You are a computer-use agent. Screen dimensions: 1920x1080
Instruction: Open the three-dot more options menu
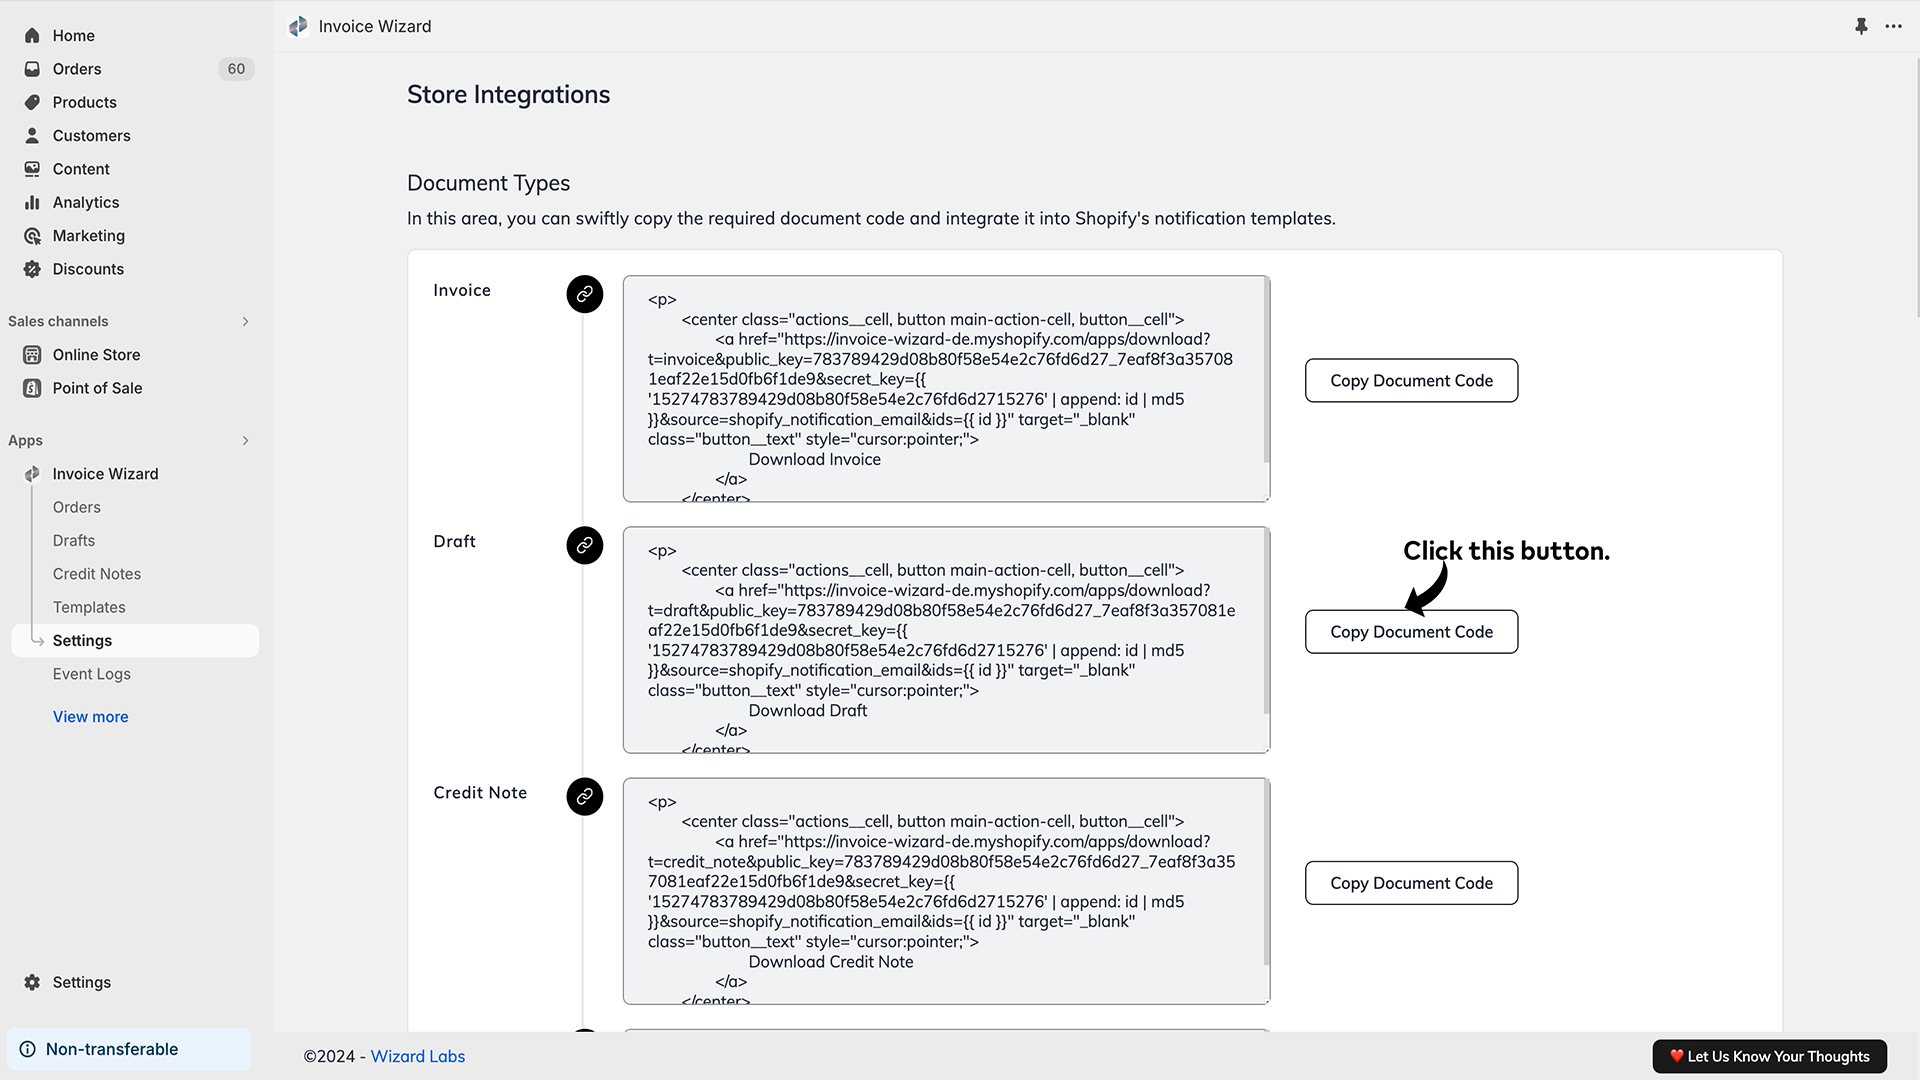(x=1893, y=26)
